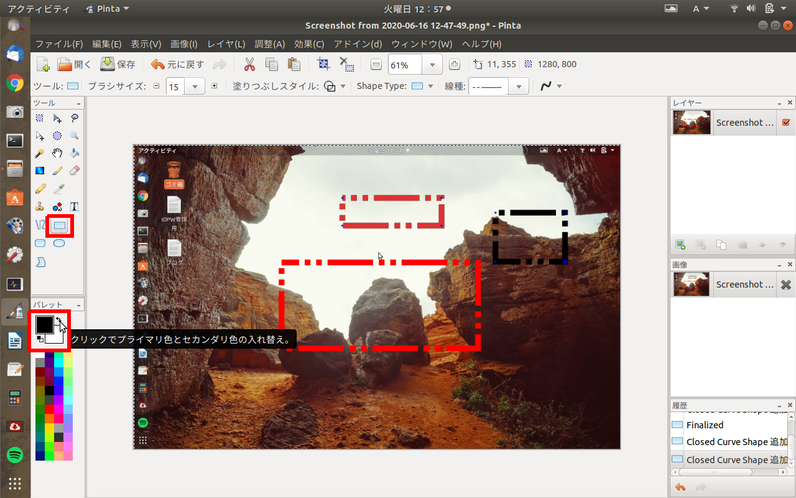Image resolution: width=796 pixels, height=498 pixels.
Task: Toggle visibility checkbox of Screenshot layer
Action: 786,122
